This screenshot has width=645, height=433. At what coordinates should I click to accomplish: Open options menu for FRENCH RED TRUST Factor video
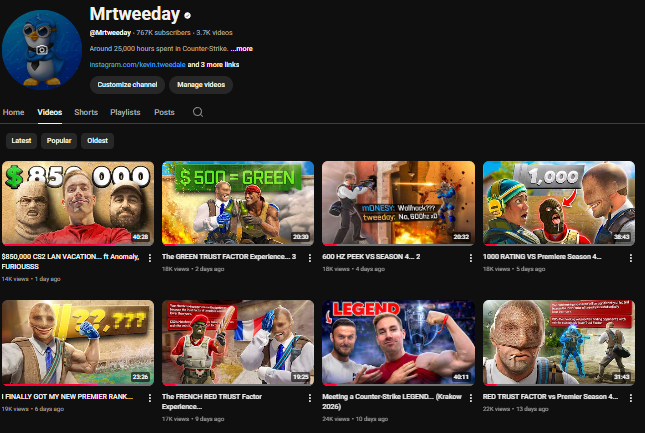tap(310, 398)
